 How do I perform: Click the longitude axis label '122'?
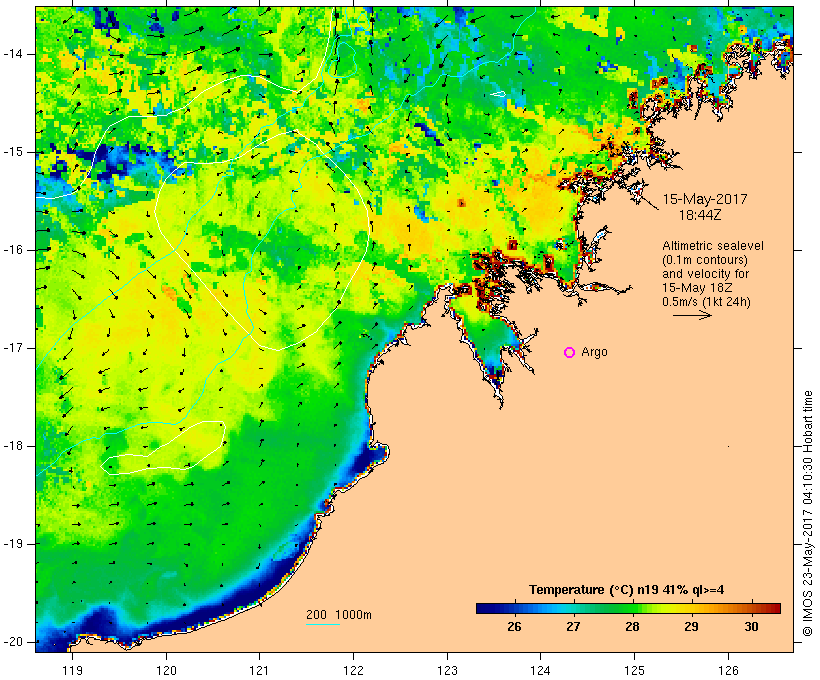point(354,670)
